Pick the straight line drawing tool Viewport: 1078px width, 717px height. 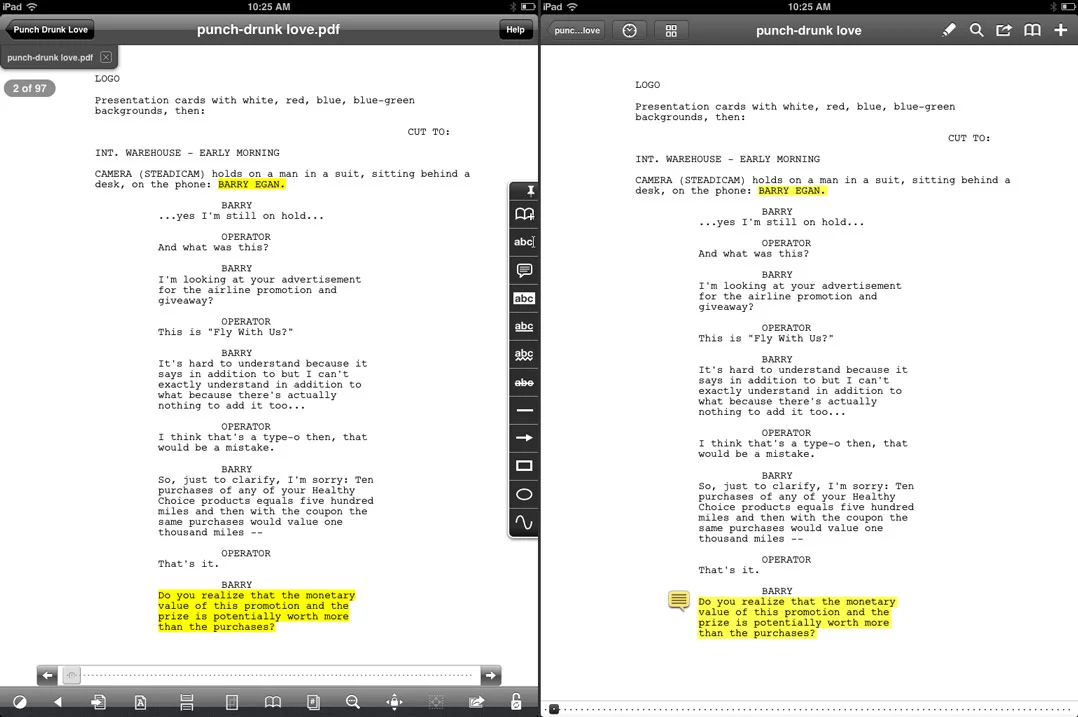coord(524,410)
